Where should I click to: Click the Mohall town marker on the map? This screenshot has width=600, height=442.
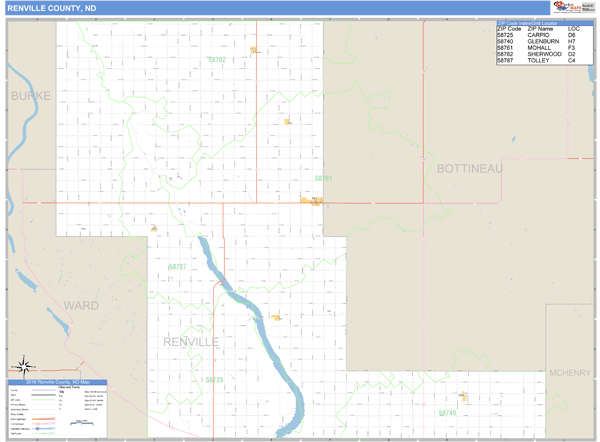(311, 200)
